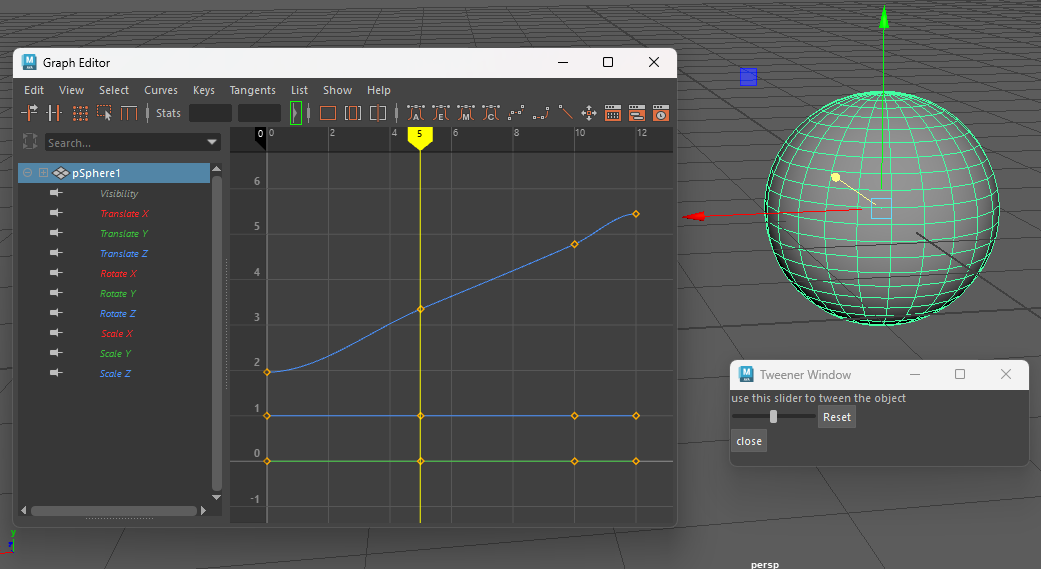This screenshot has width=1041, height=569.
Task: Select the Rotate Z channel
Action: click(118, 313)
